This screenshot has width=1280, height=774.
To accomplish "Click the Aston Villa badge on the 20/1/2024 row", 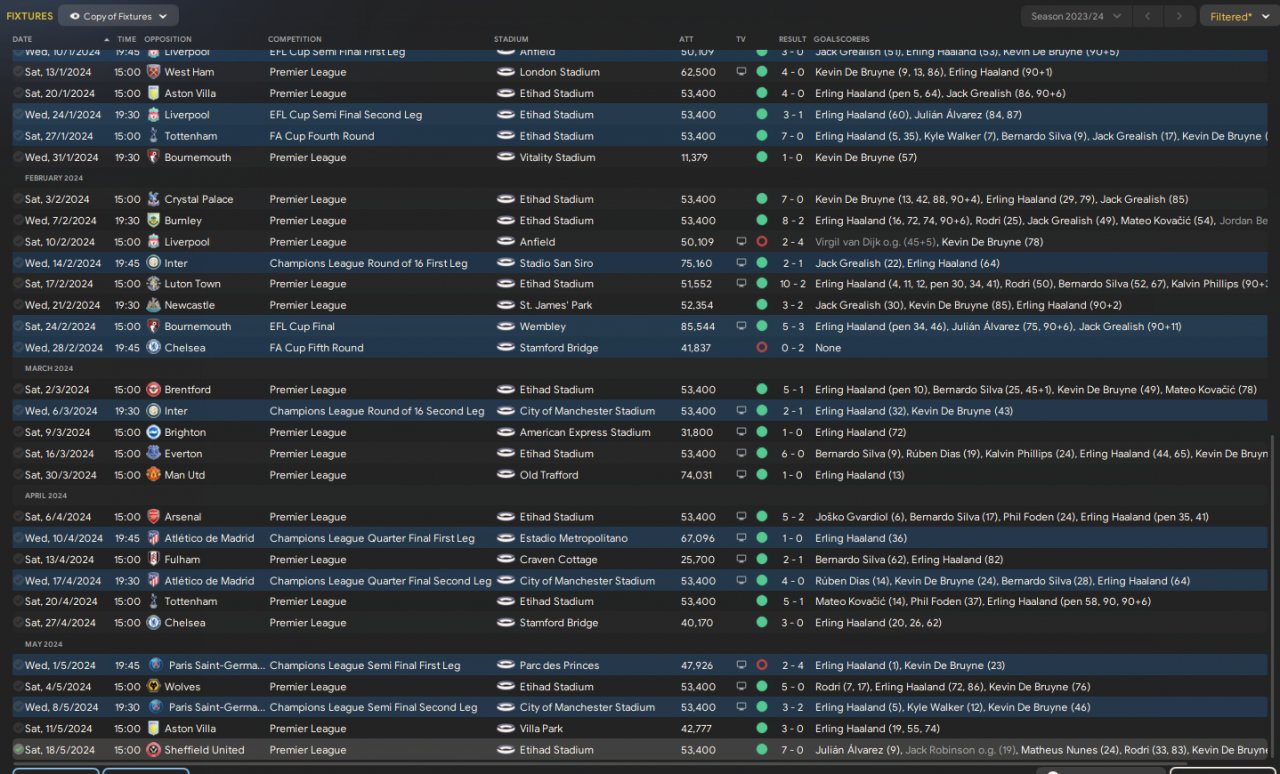I will point(153,93).
